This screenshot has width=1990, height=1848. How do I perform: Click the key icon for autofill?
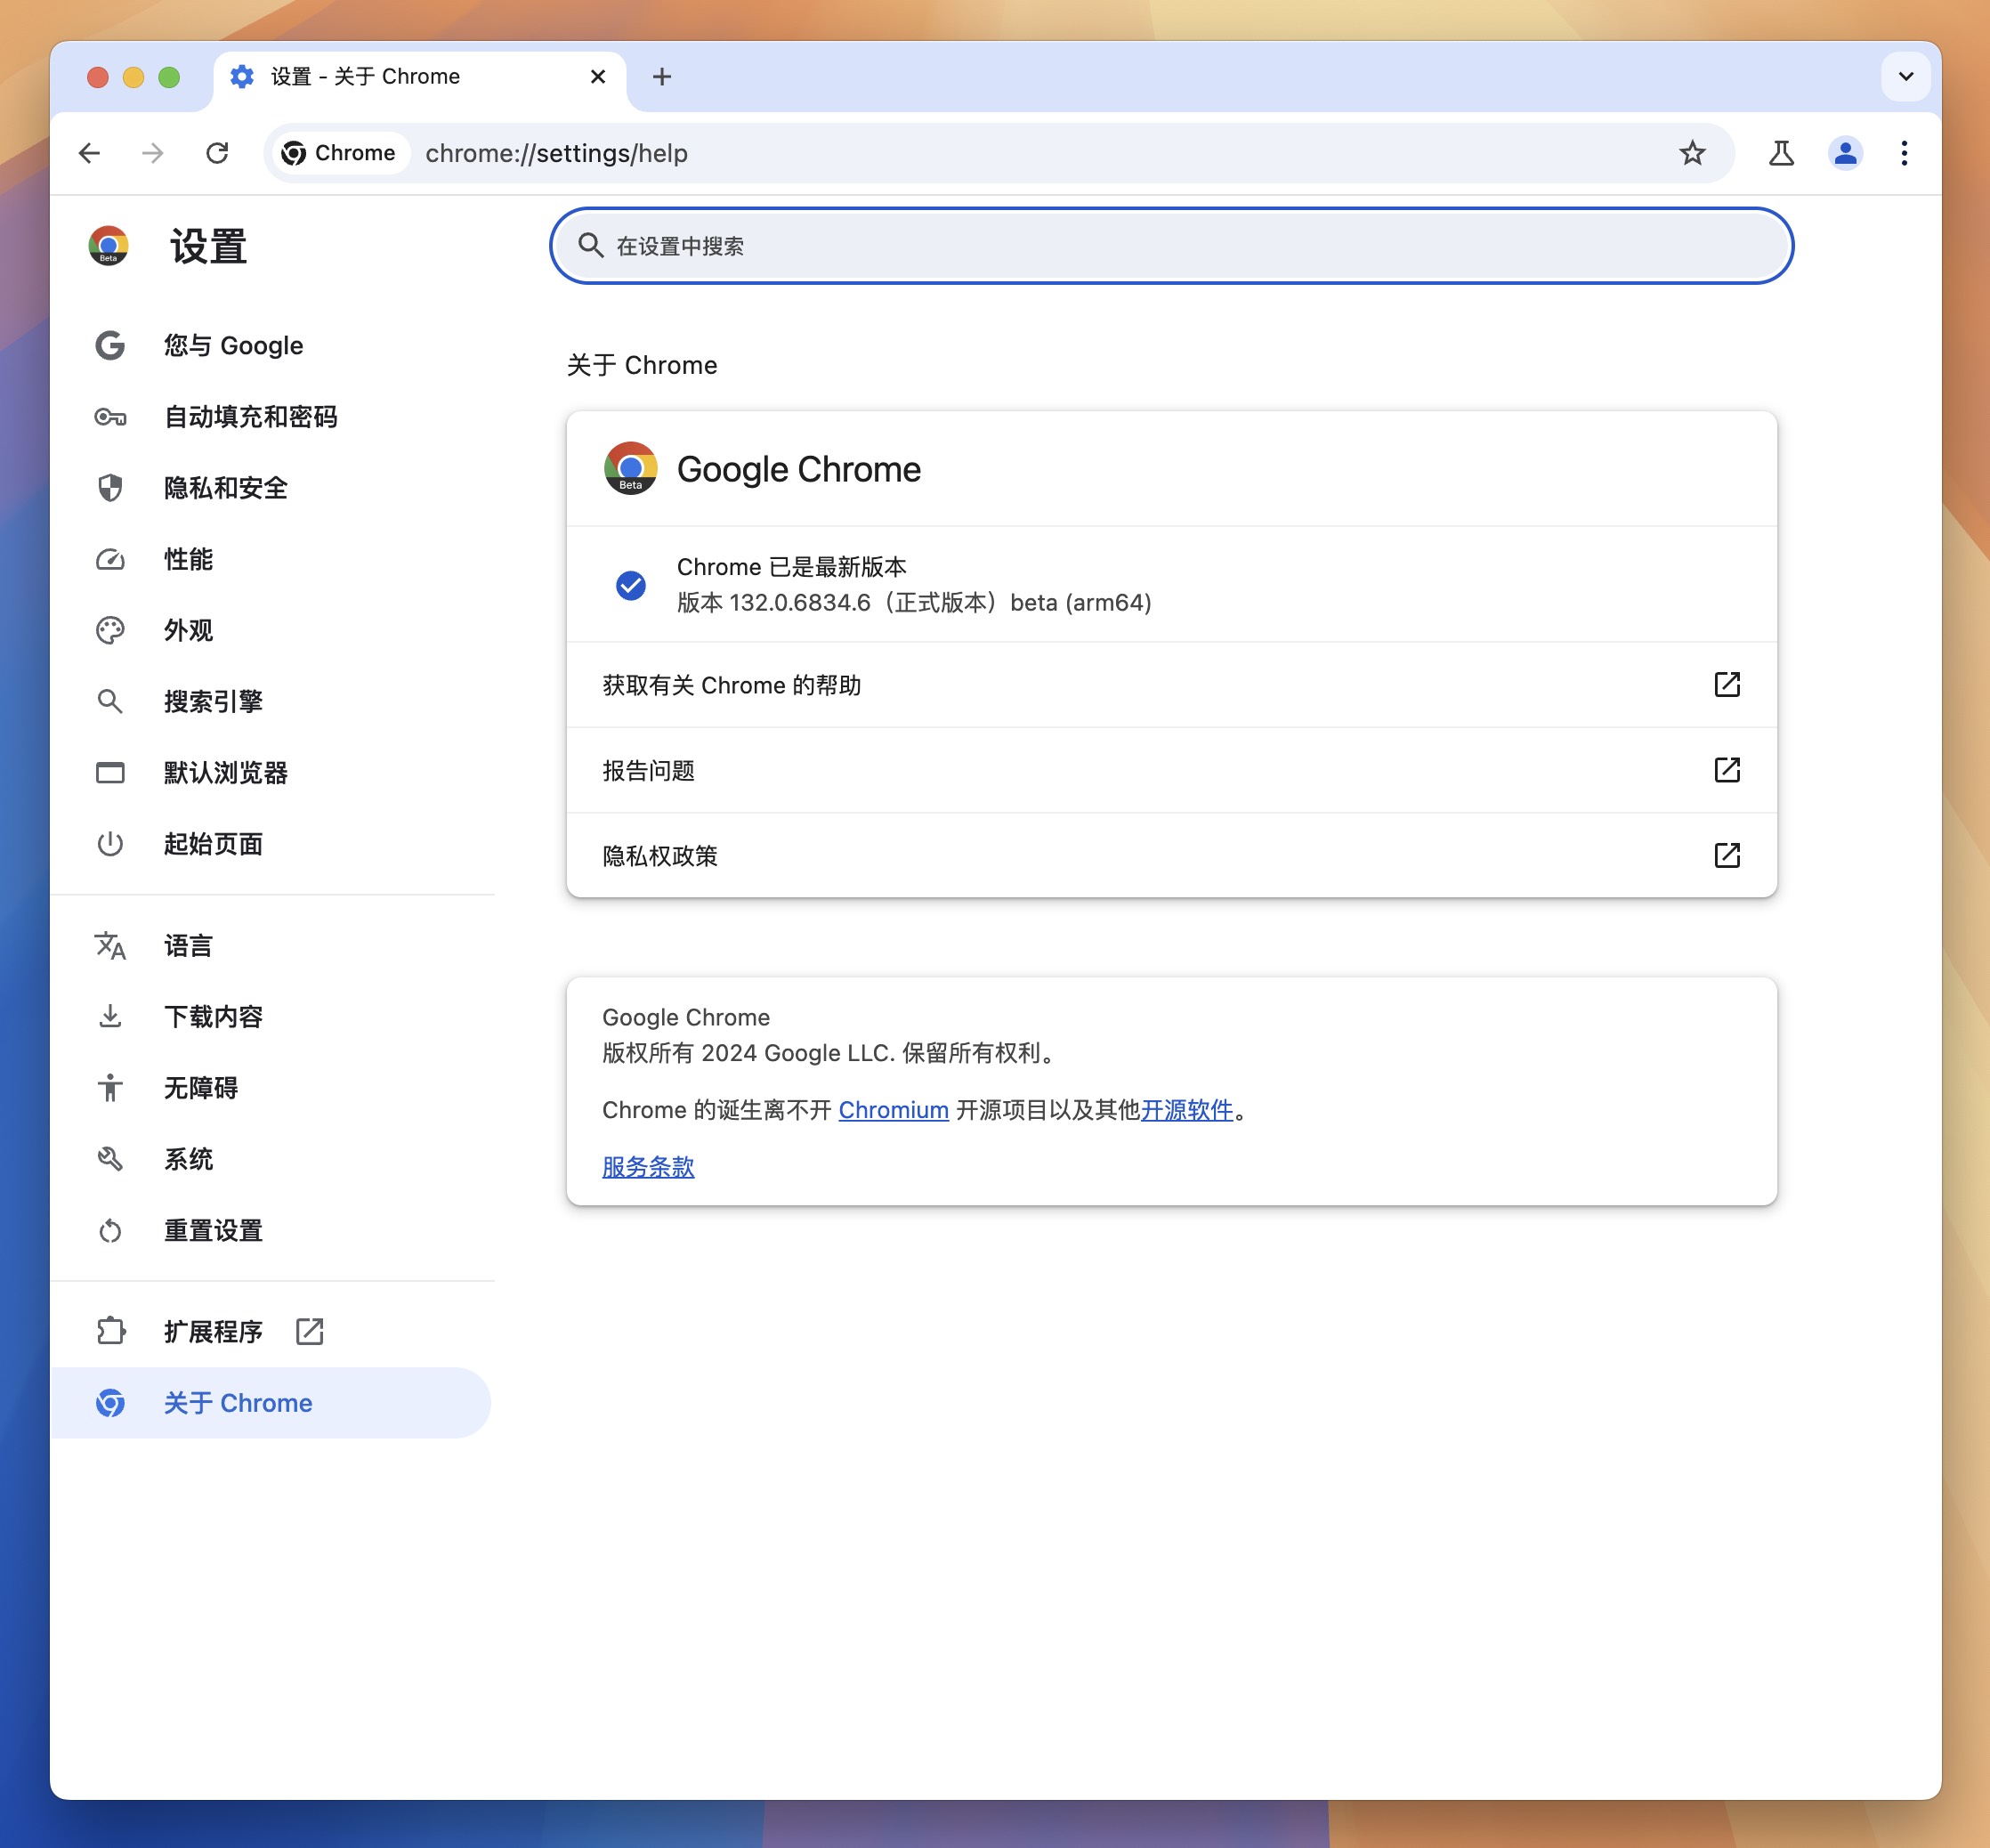(x=110, y=417)
